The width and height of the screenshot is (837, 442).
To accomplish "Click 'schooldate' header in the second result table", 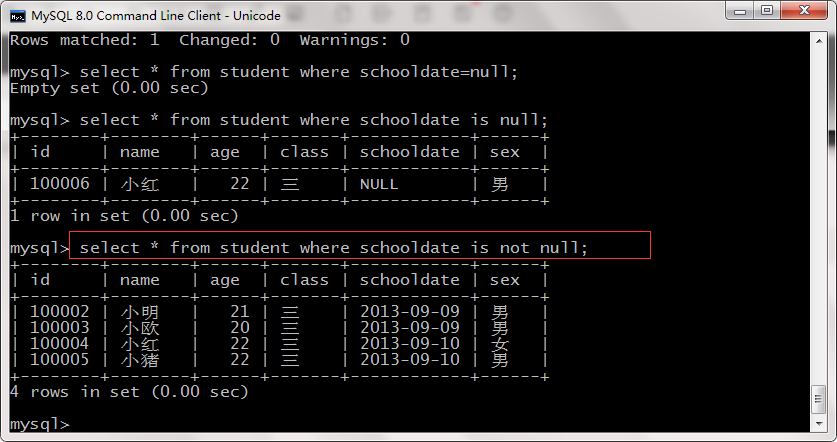I will point(409,280).
